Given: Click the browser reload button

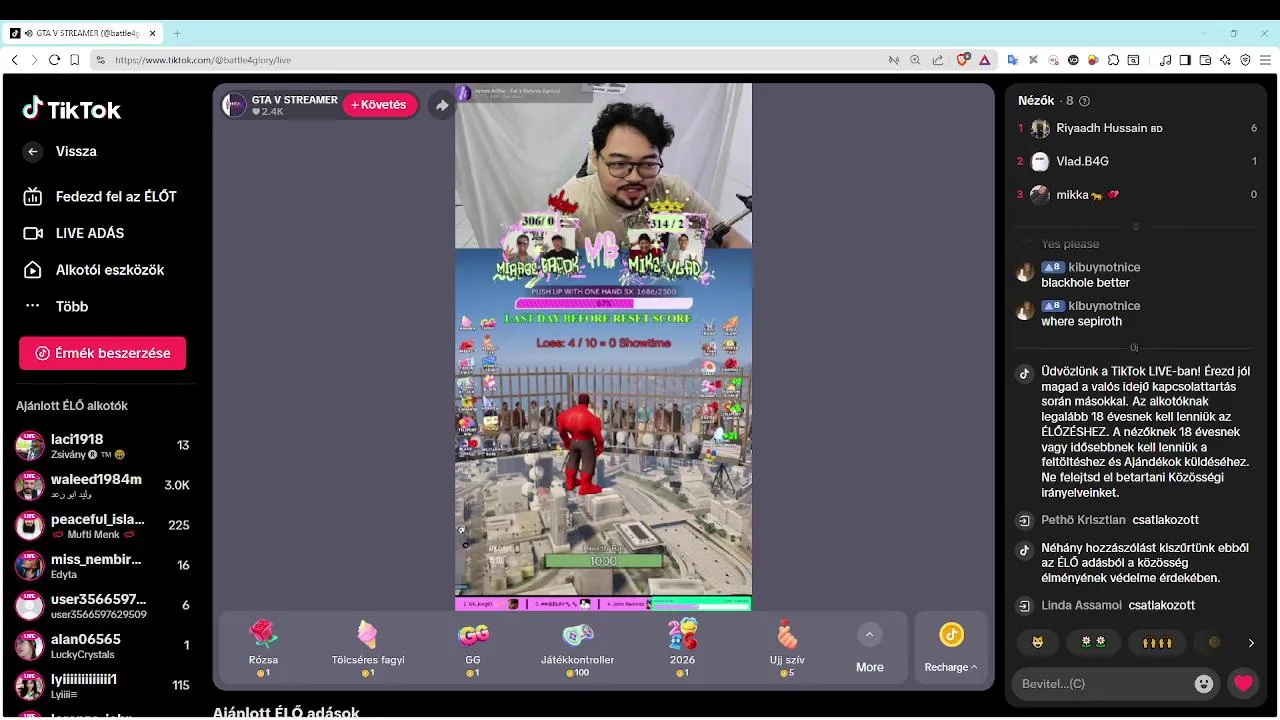Looking at the screenshot, I should tap(54, 60).
